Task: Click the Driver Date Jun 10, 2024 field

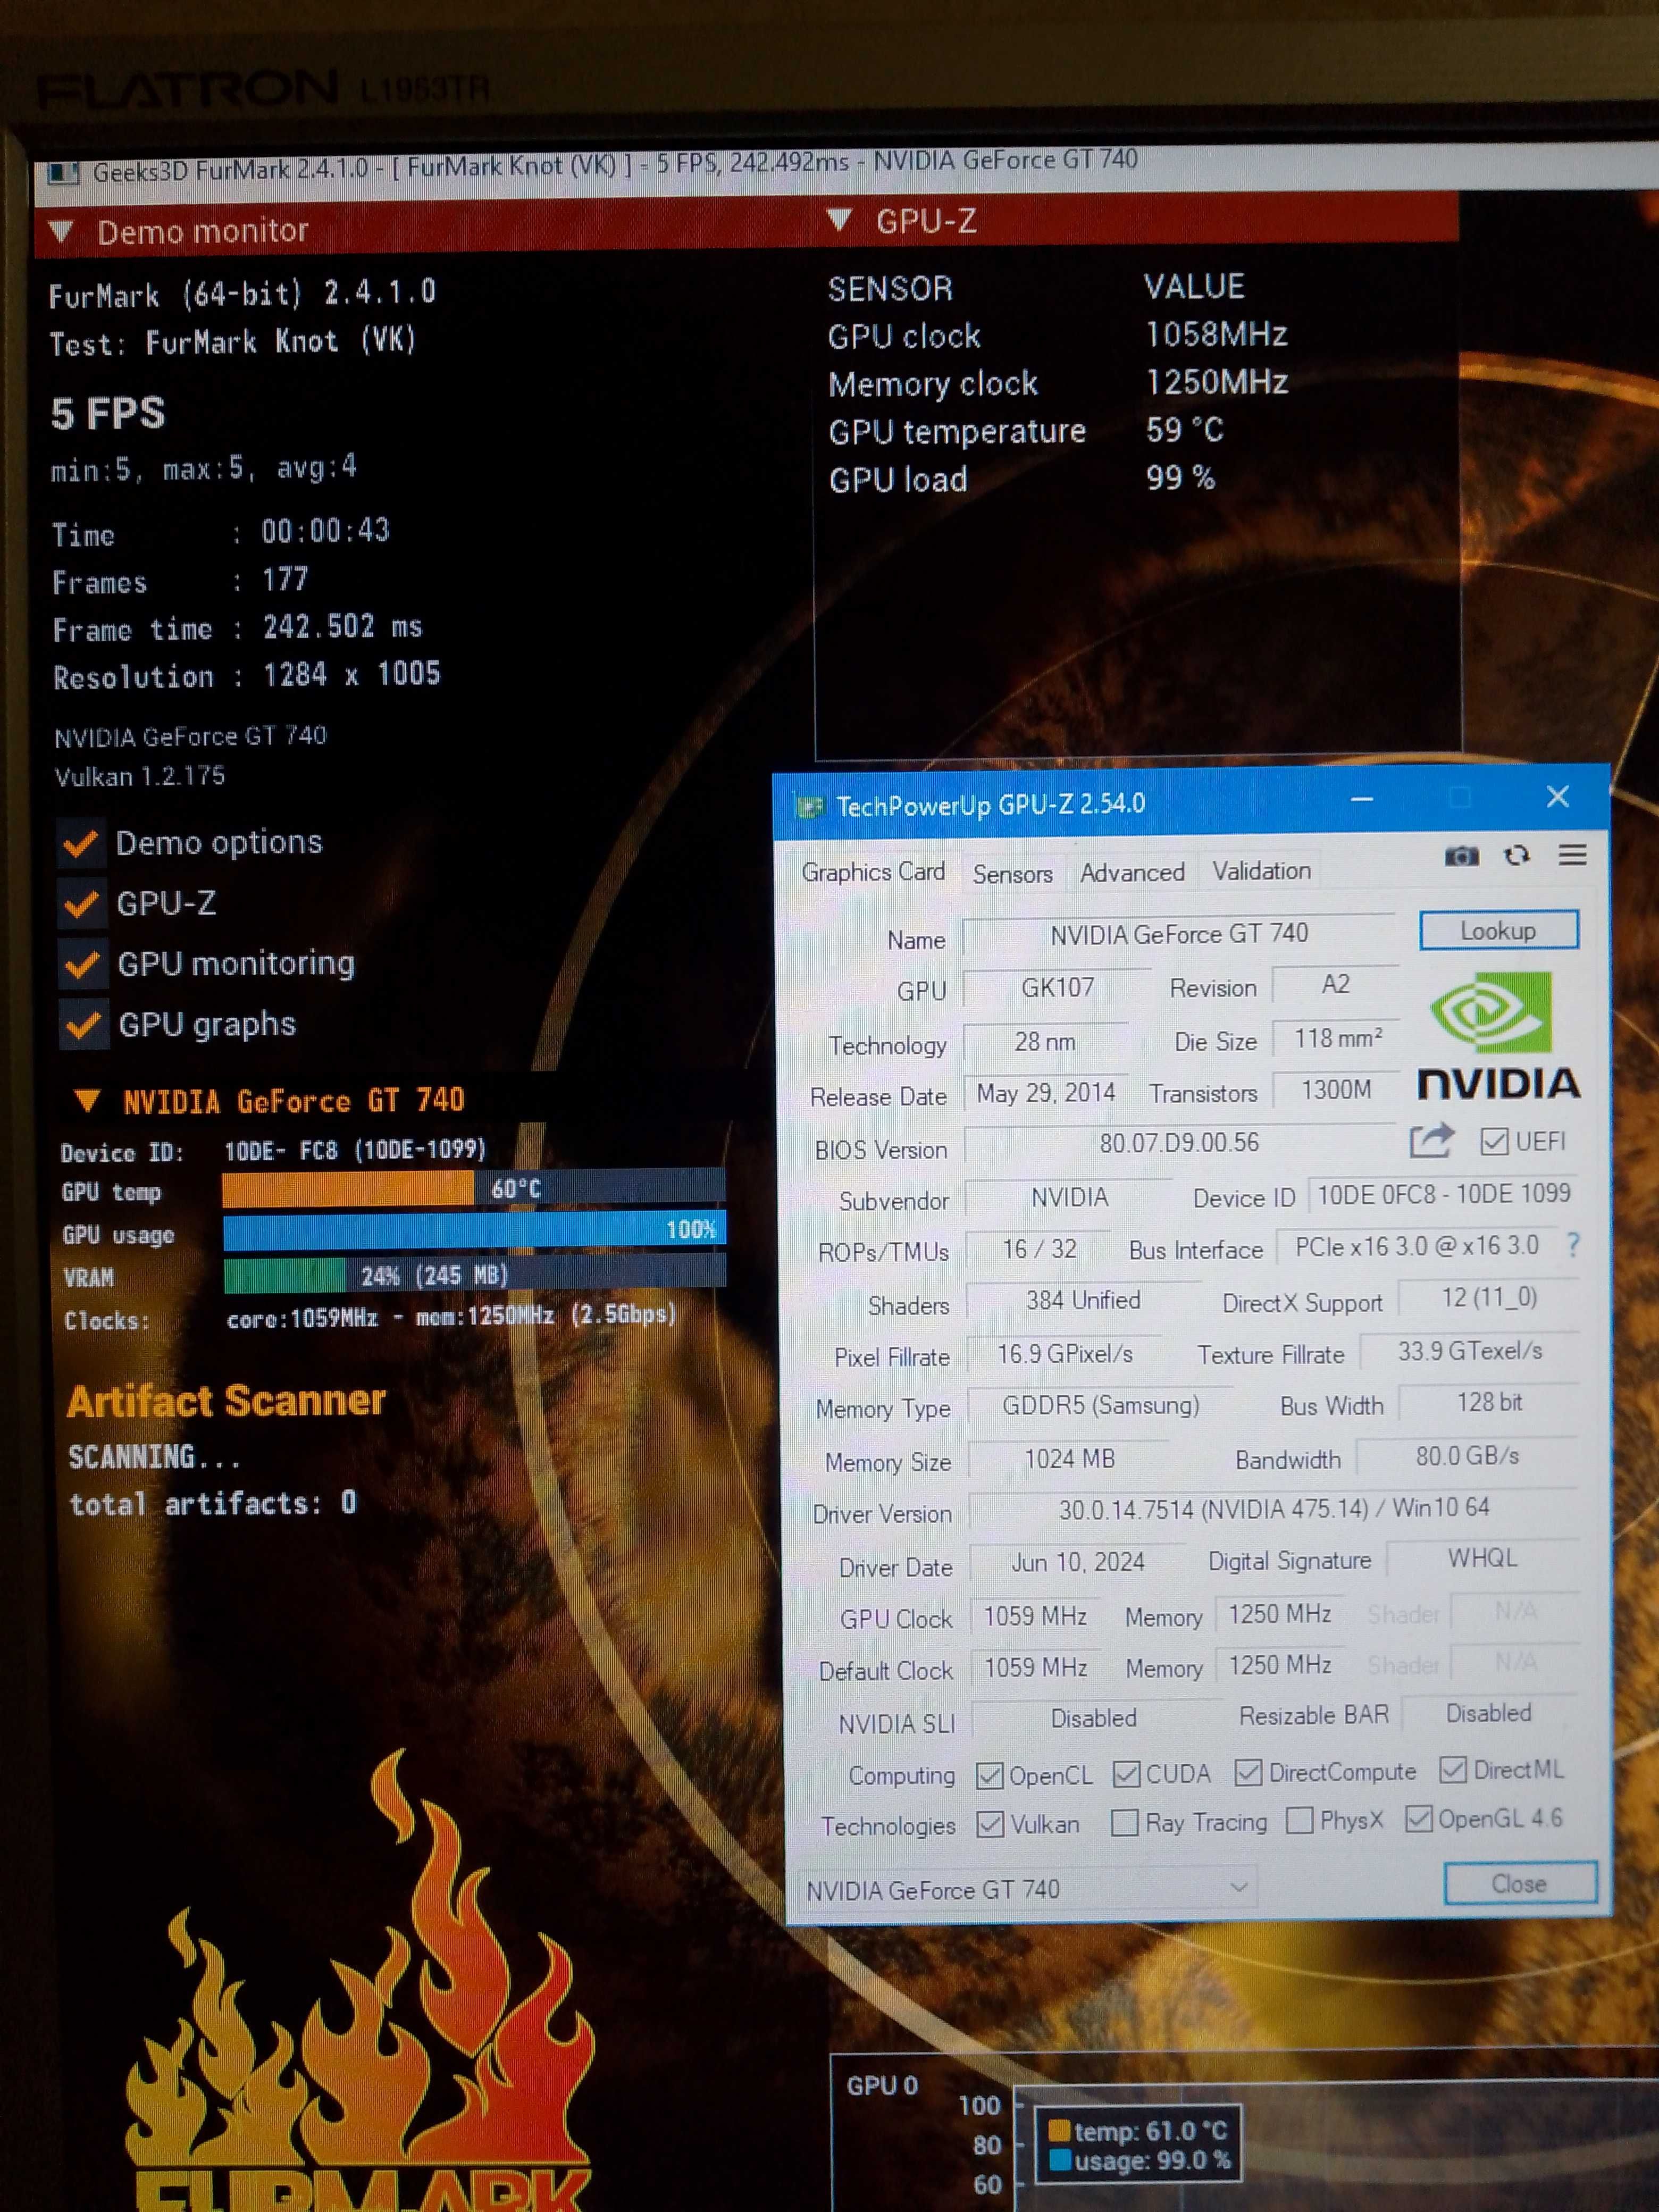Action: pos(1078,1562)
